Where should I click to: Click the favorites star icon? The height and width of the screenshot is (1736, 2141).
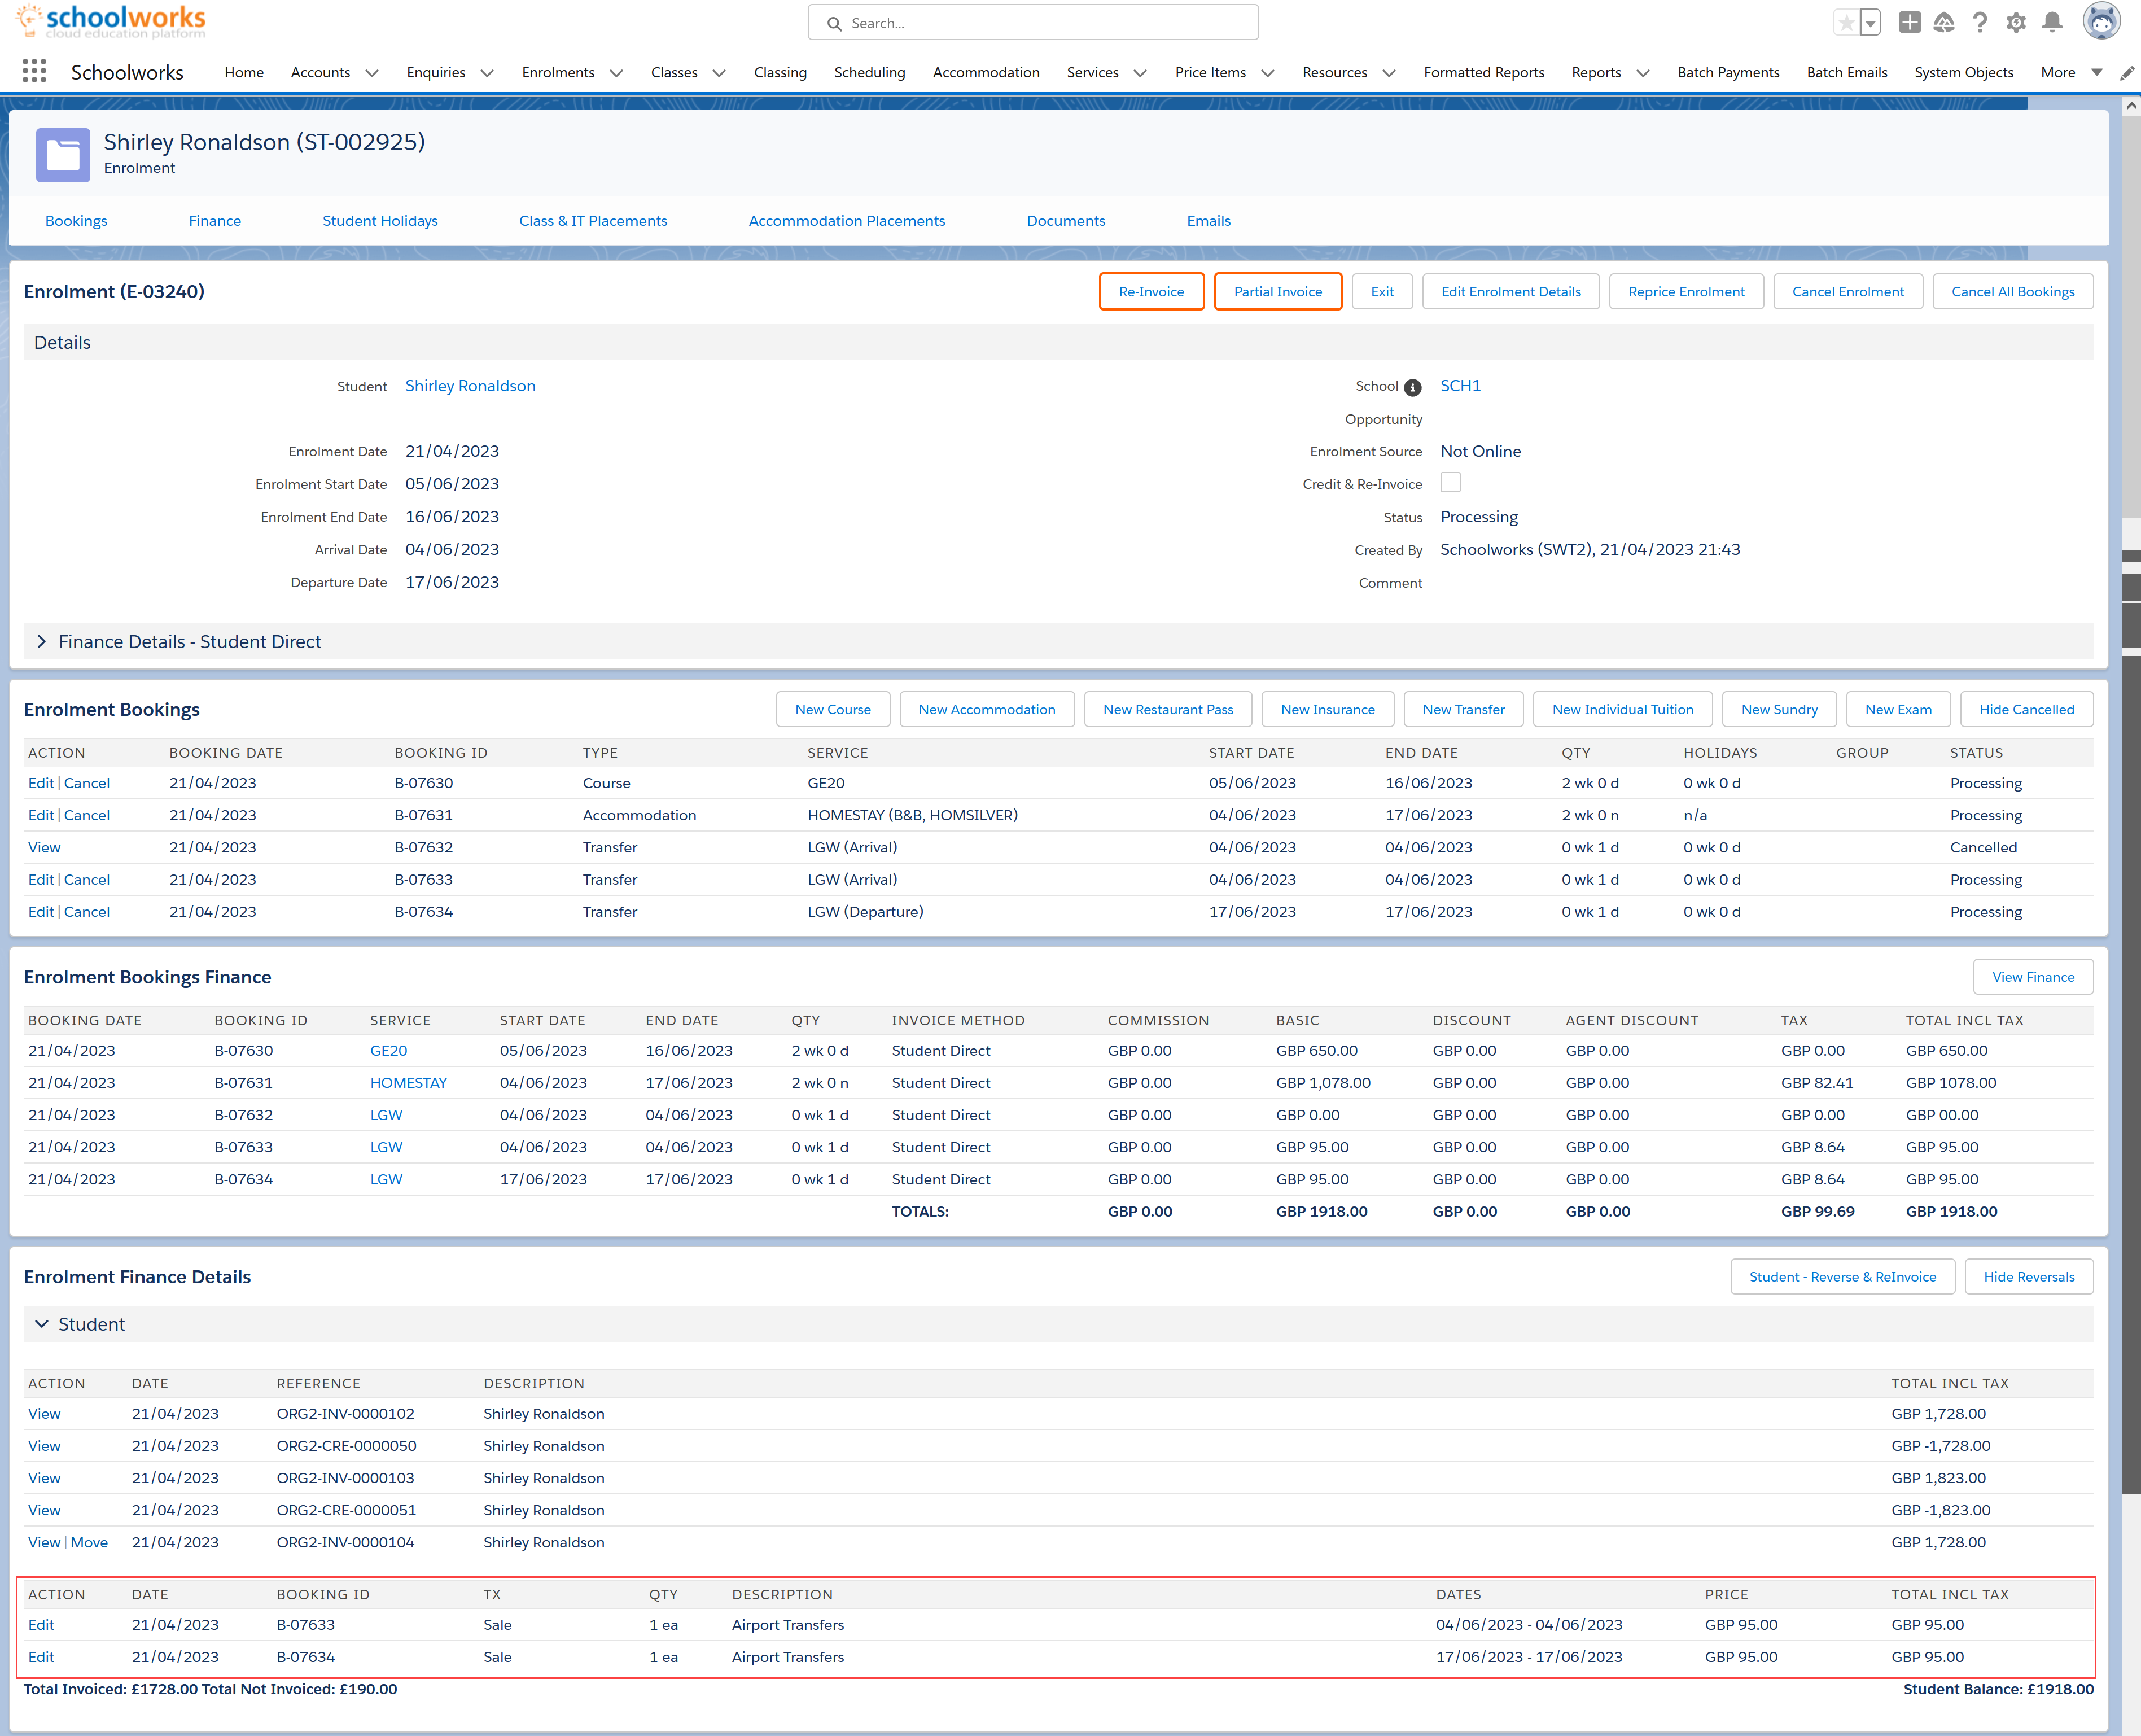coord(1846,23)
